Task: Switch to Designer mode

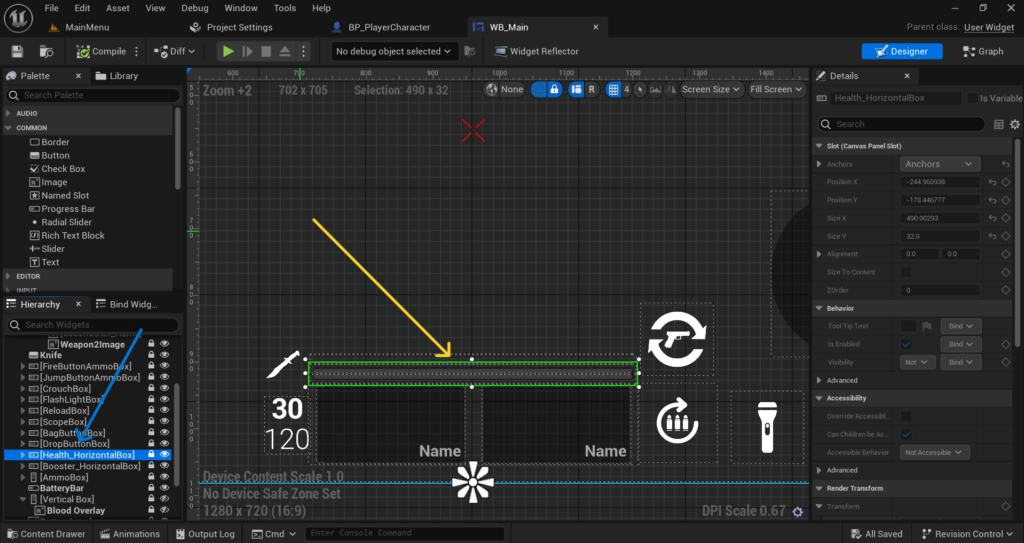Action: tap(902, 52)
